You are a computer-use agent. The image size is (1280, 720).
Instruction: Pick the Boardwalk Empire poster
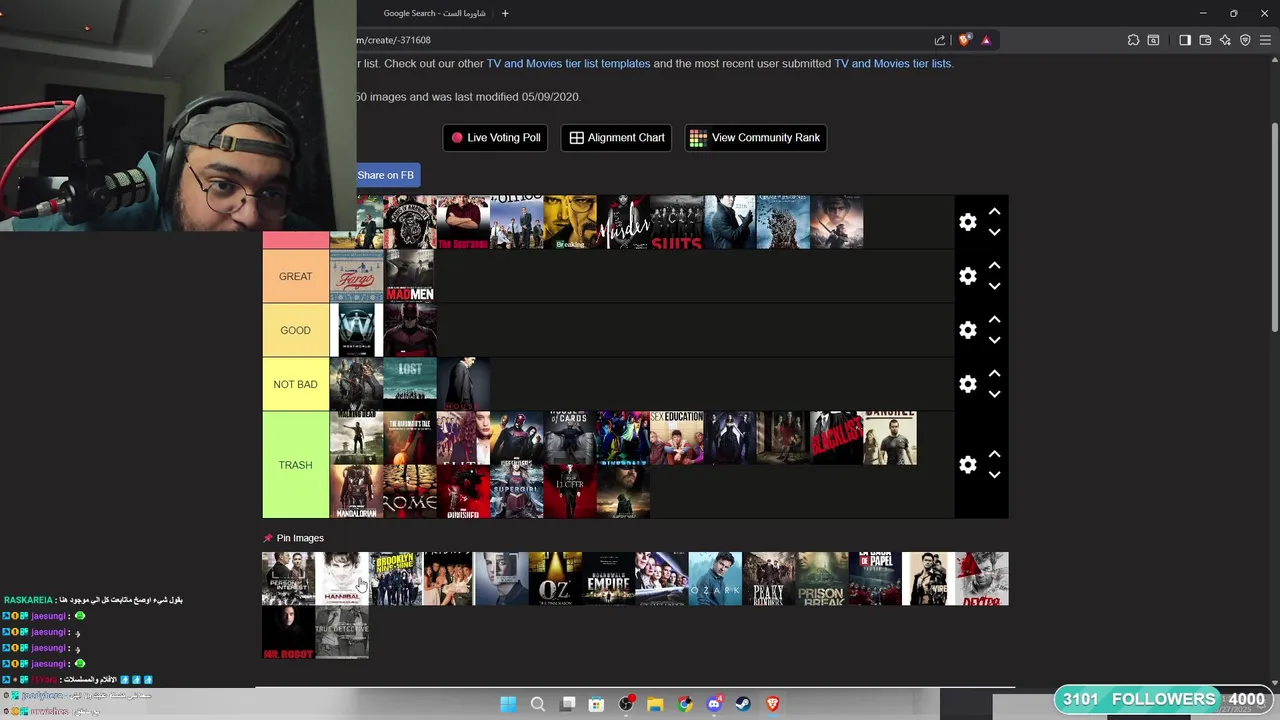click(x=608, y=578)
